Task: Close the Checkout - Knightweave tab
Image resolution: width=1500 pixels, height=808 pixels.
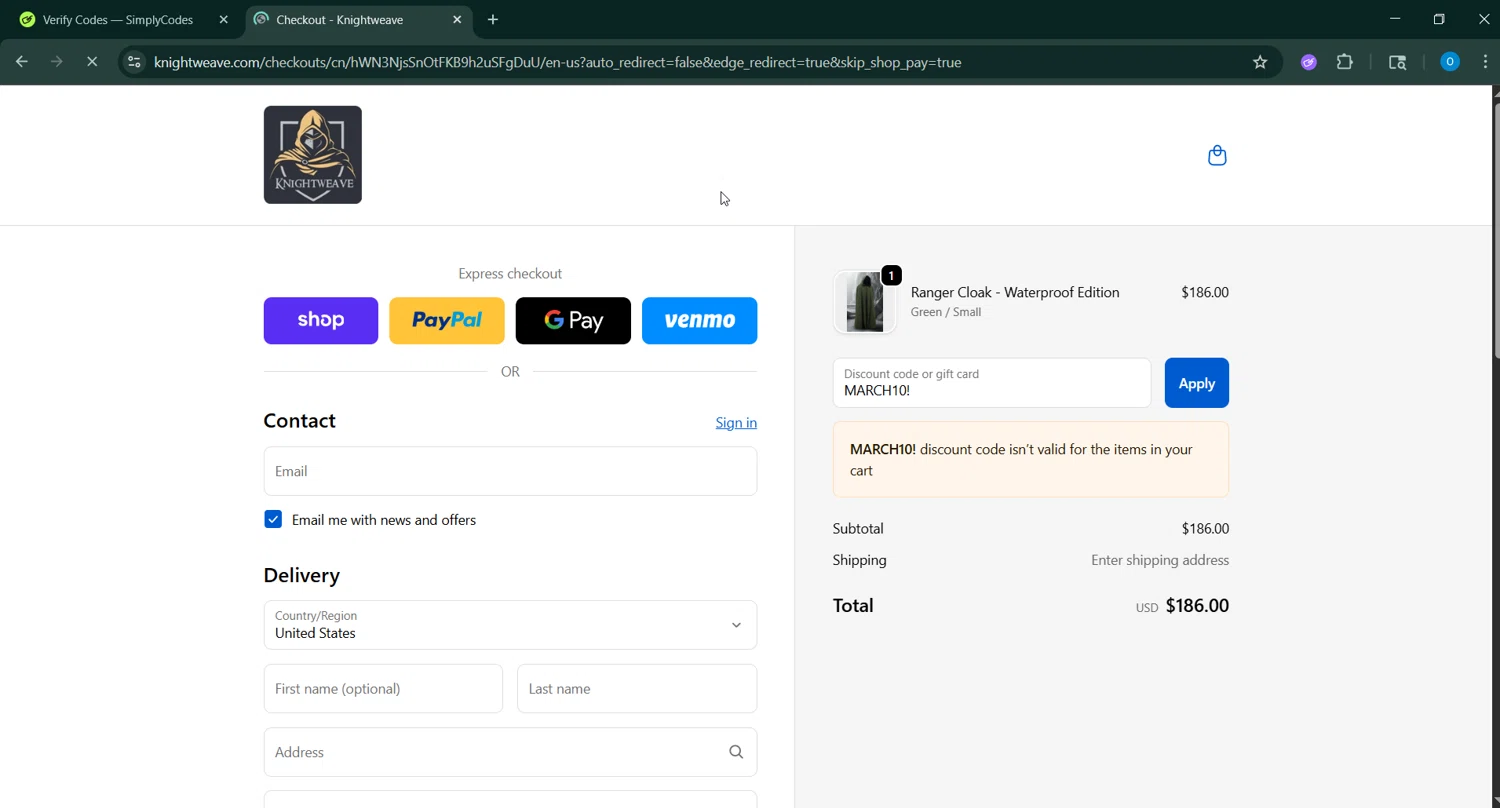Action: 457,19
